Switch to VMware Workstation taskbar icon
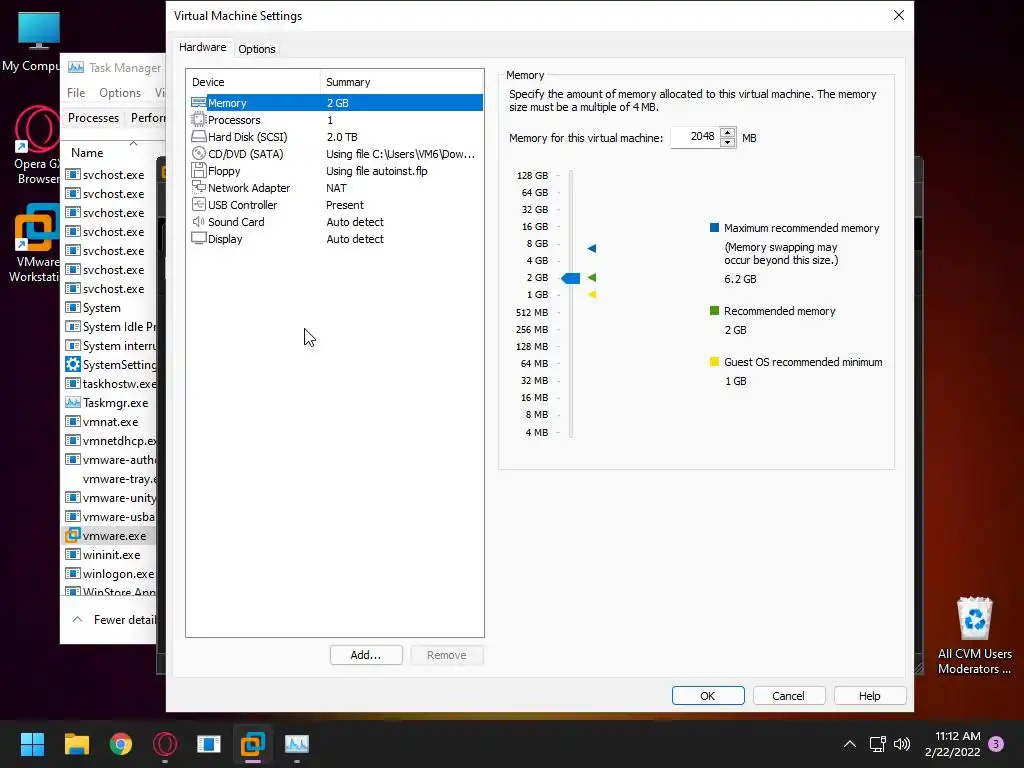The width and height of the screenshot is (1024, 768). tap(253, 744)
